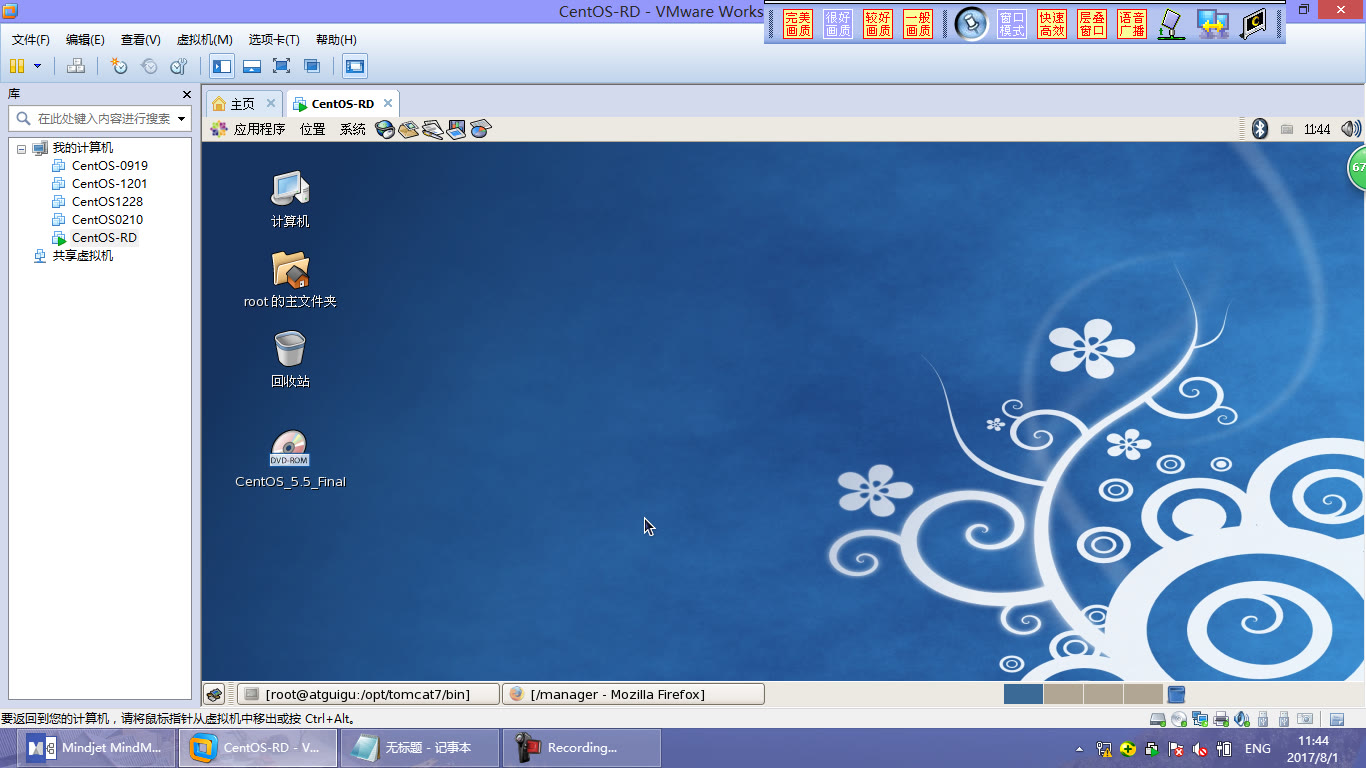Image resolution: width=1366 pixels, height=768 pixels.
Task: Start 语音广播 voice broadcast
Action: point(1132,24)
